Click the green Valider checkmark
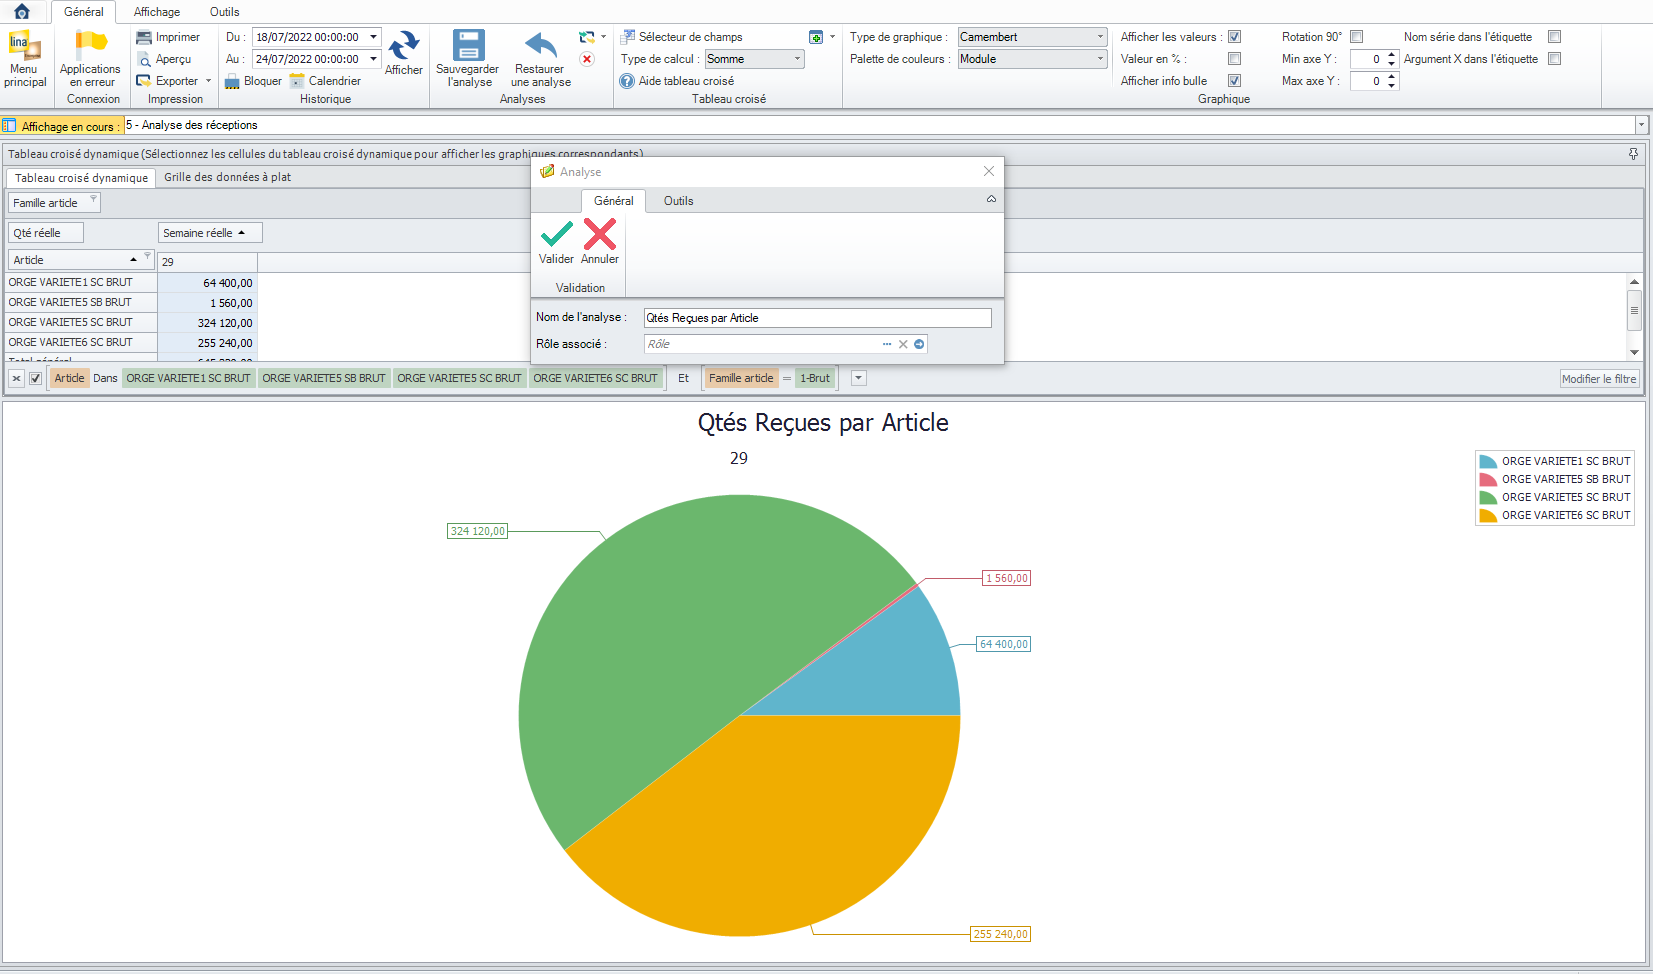The height and width of the screenshot is (974, 1653). pos(556,234)
